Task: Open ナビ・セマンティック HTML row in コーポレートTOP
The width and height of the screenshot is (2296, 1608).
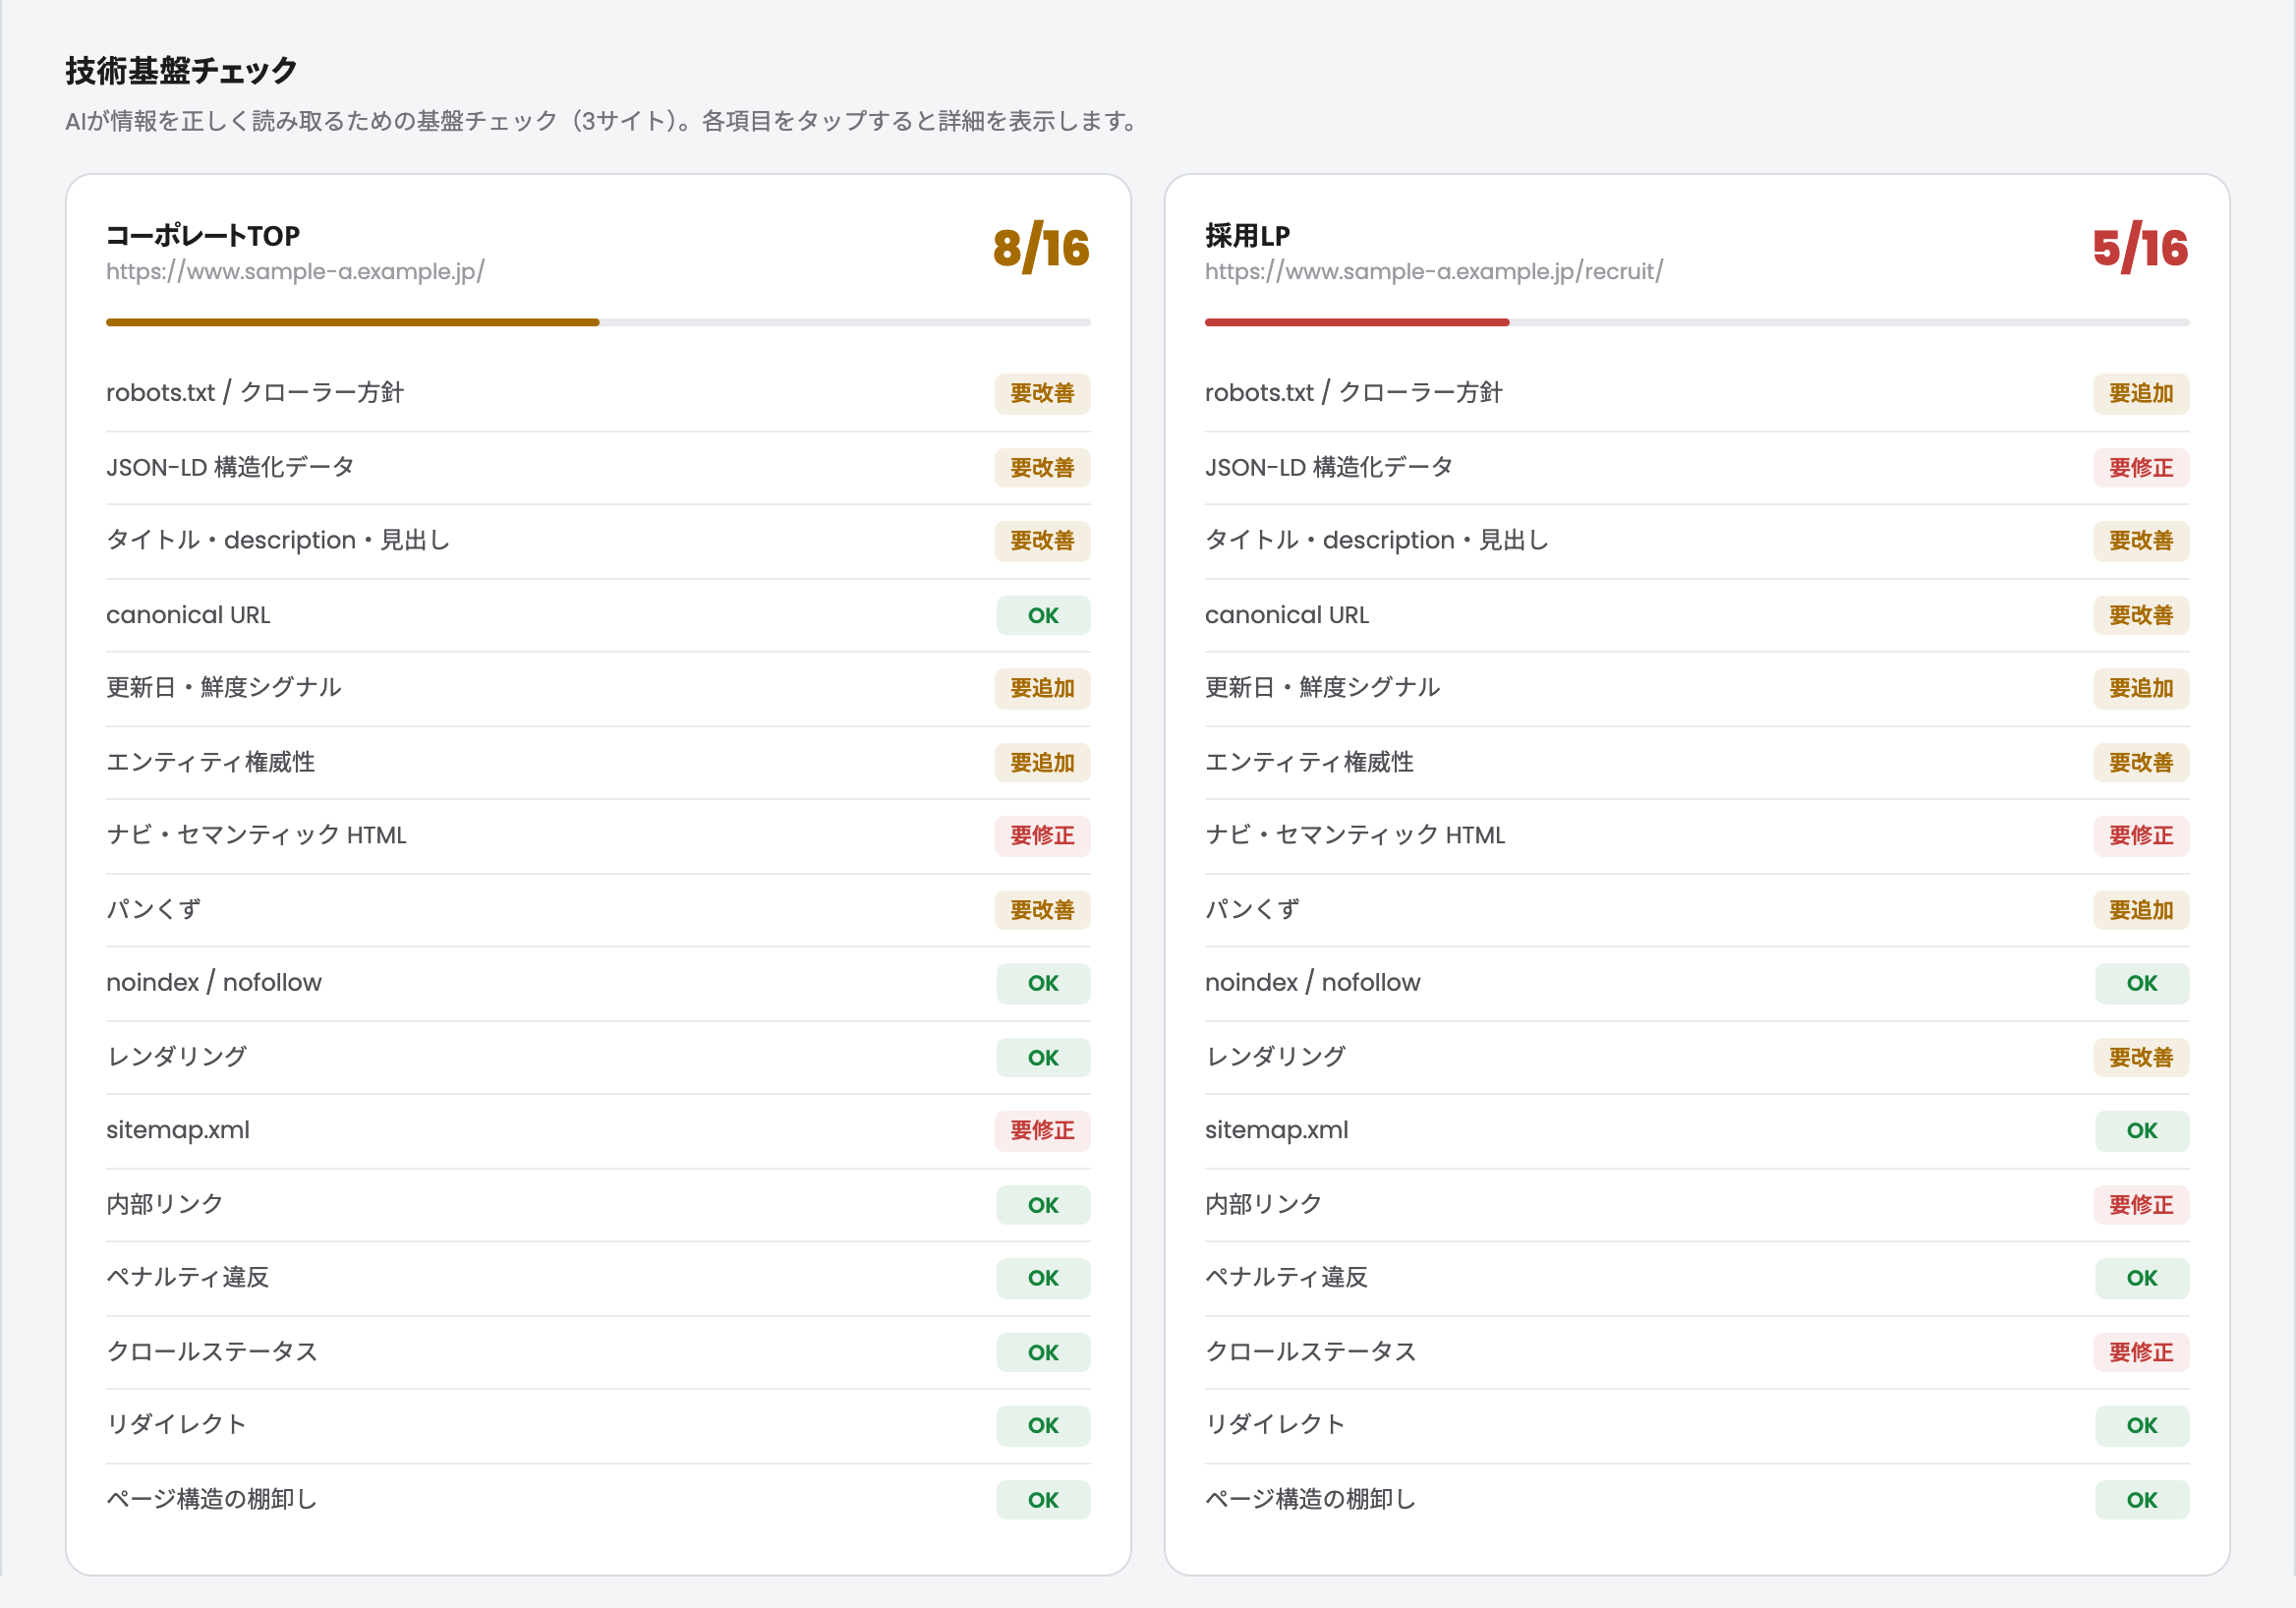Action: (x=598, y=836)
